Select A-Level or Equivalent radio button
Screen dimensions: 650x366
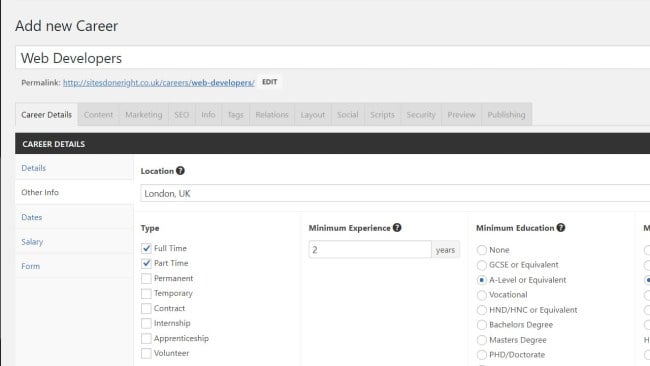[482, 280]
